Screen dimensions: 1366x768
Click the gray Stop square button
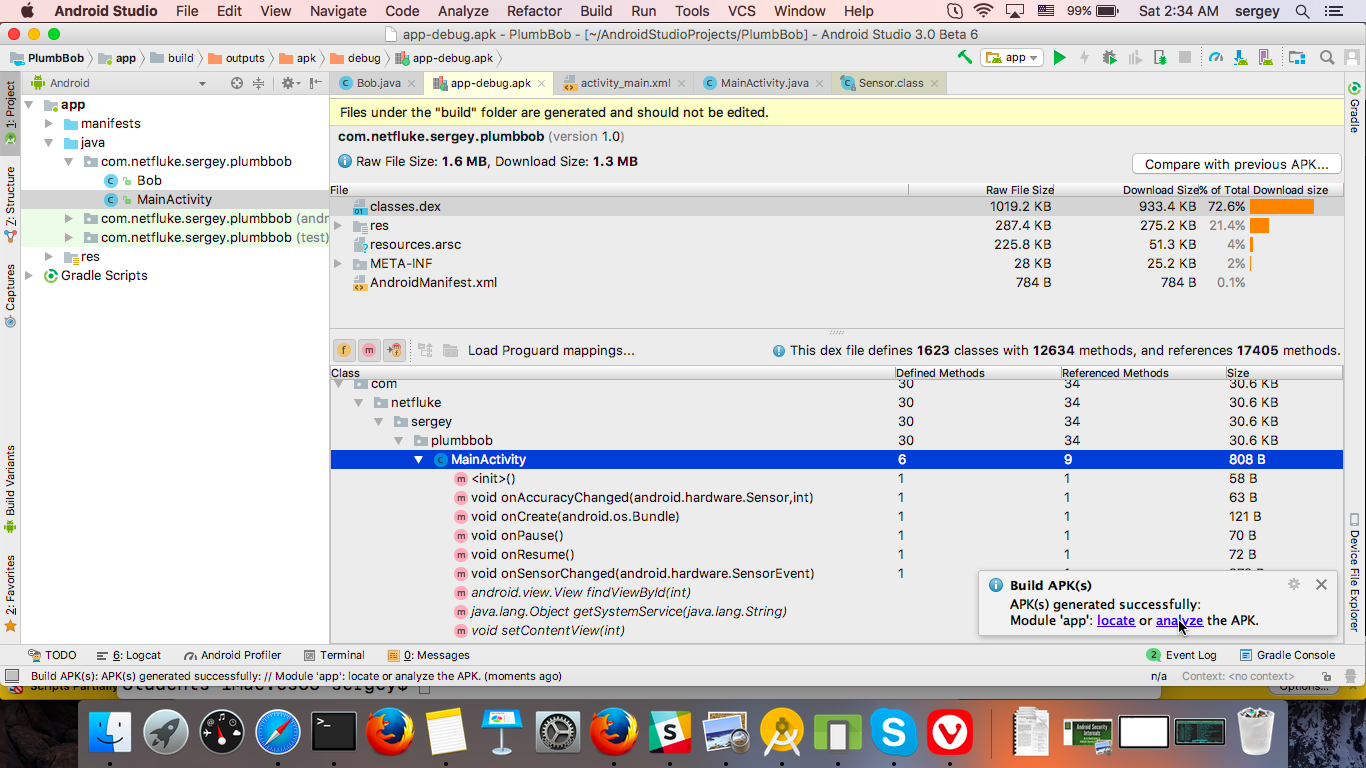pos(1184,58)
